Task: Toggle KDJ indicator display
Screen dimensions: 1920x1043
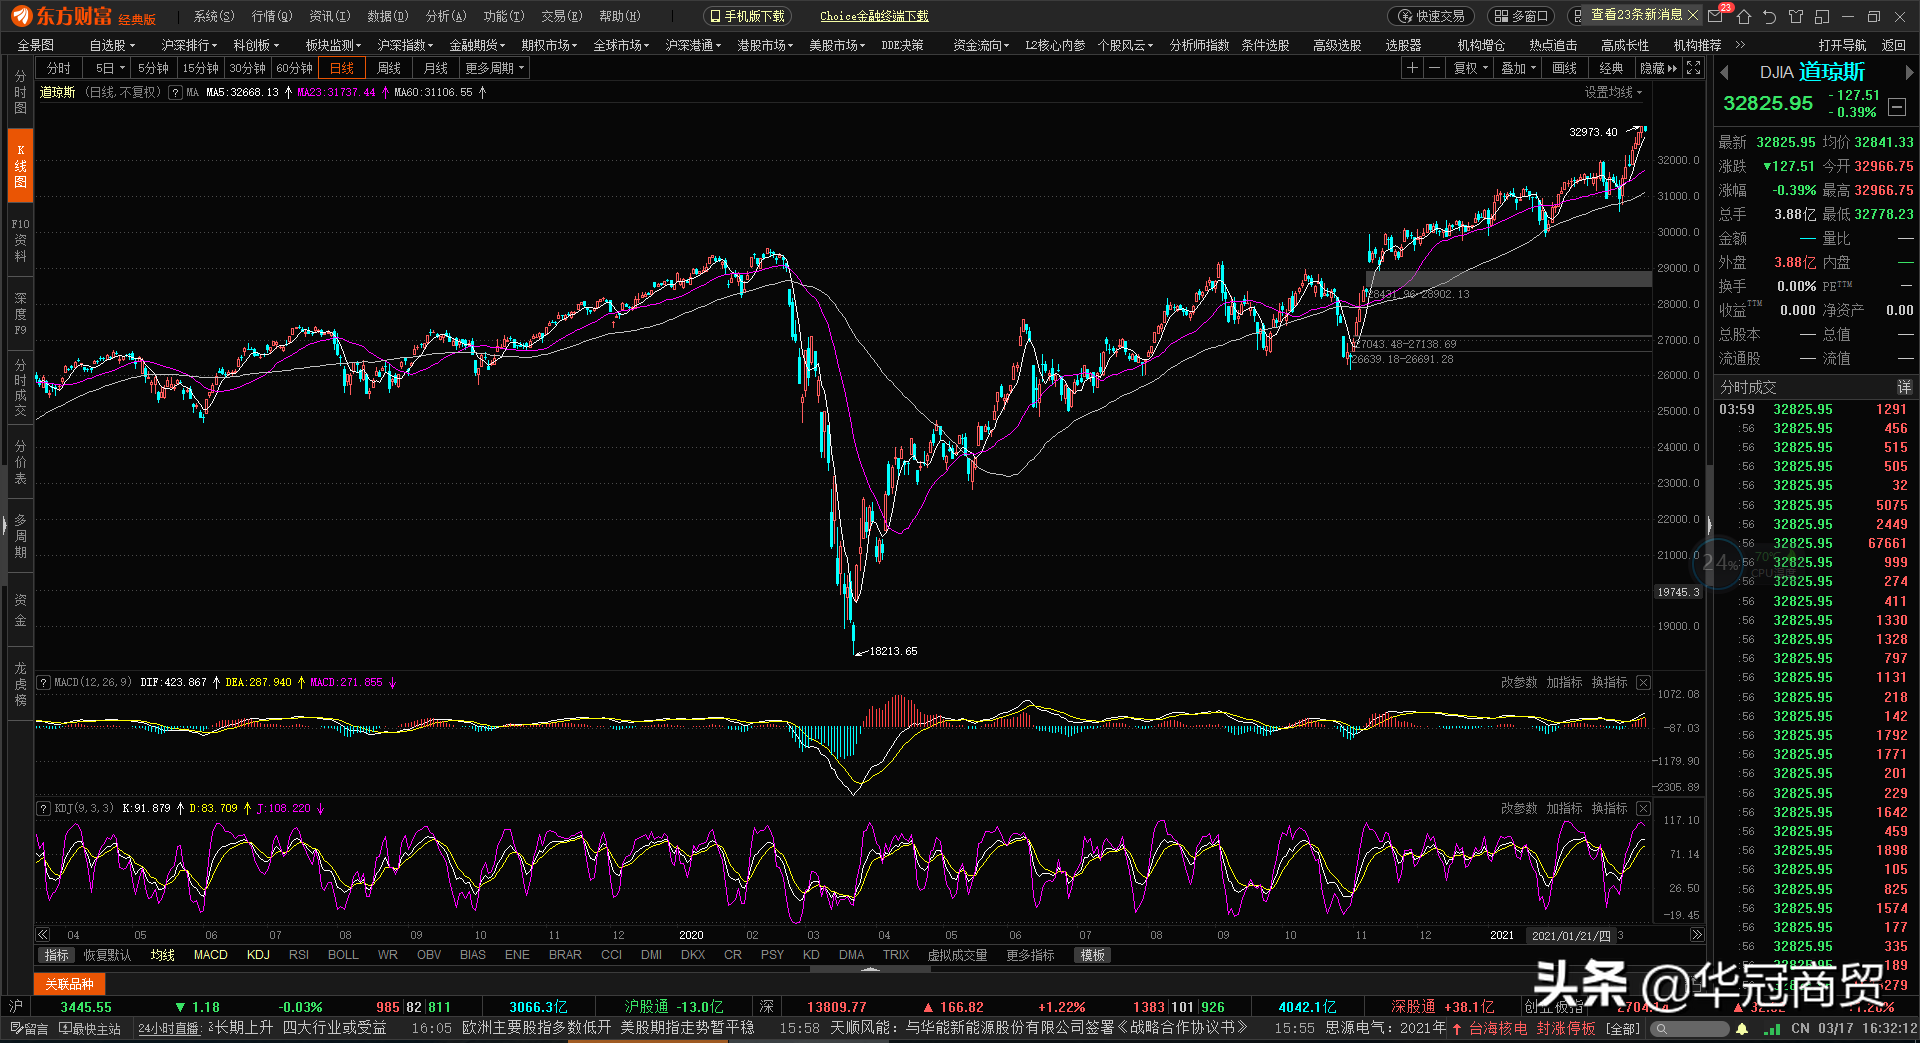Action: point(258,955)
